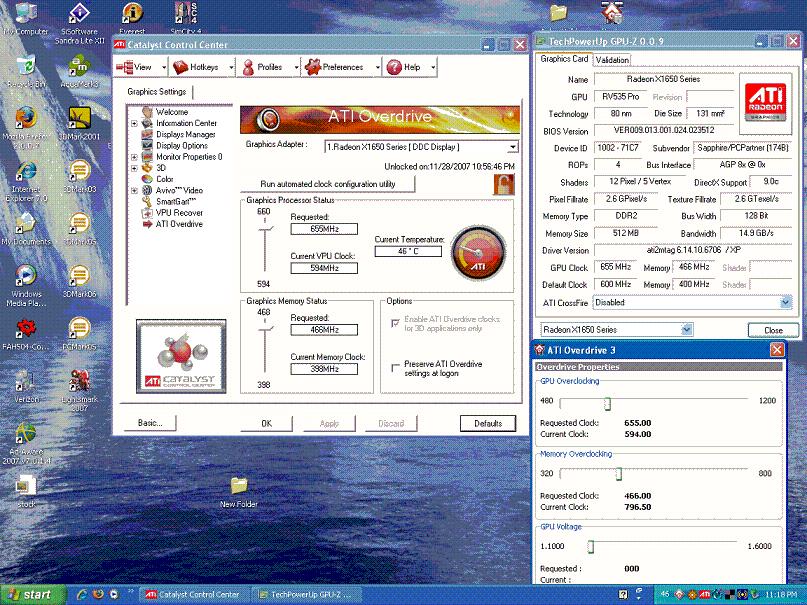The height and width of the screenshot is (605, 807).
Task: Select the FAH504 desktop shortcut
Action: click(26, 334)
